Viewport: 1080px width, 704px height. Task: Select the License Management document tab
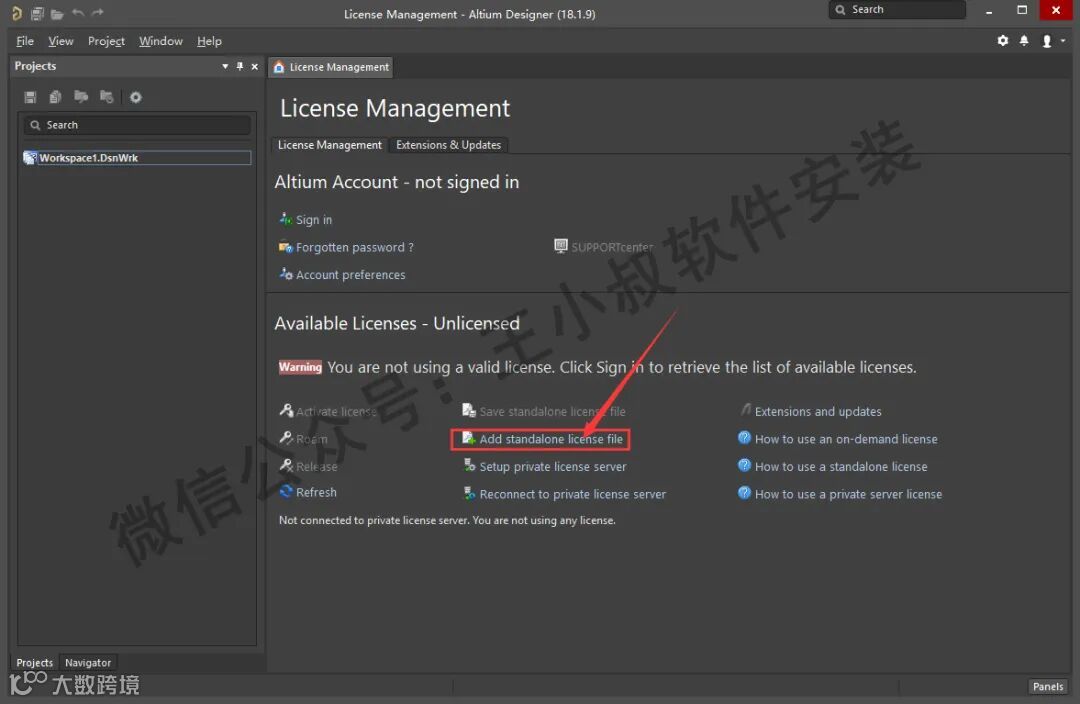331,67
